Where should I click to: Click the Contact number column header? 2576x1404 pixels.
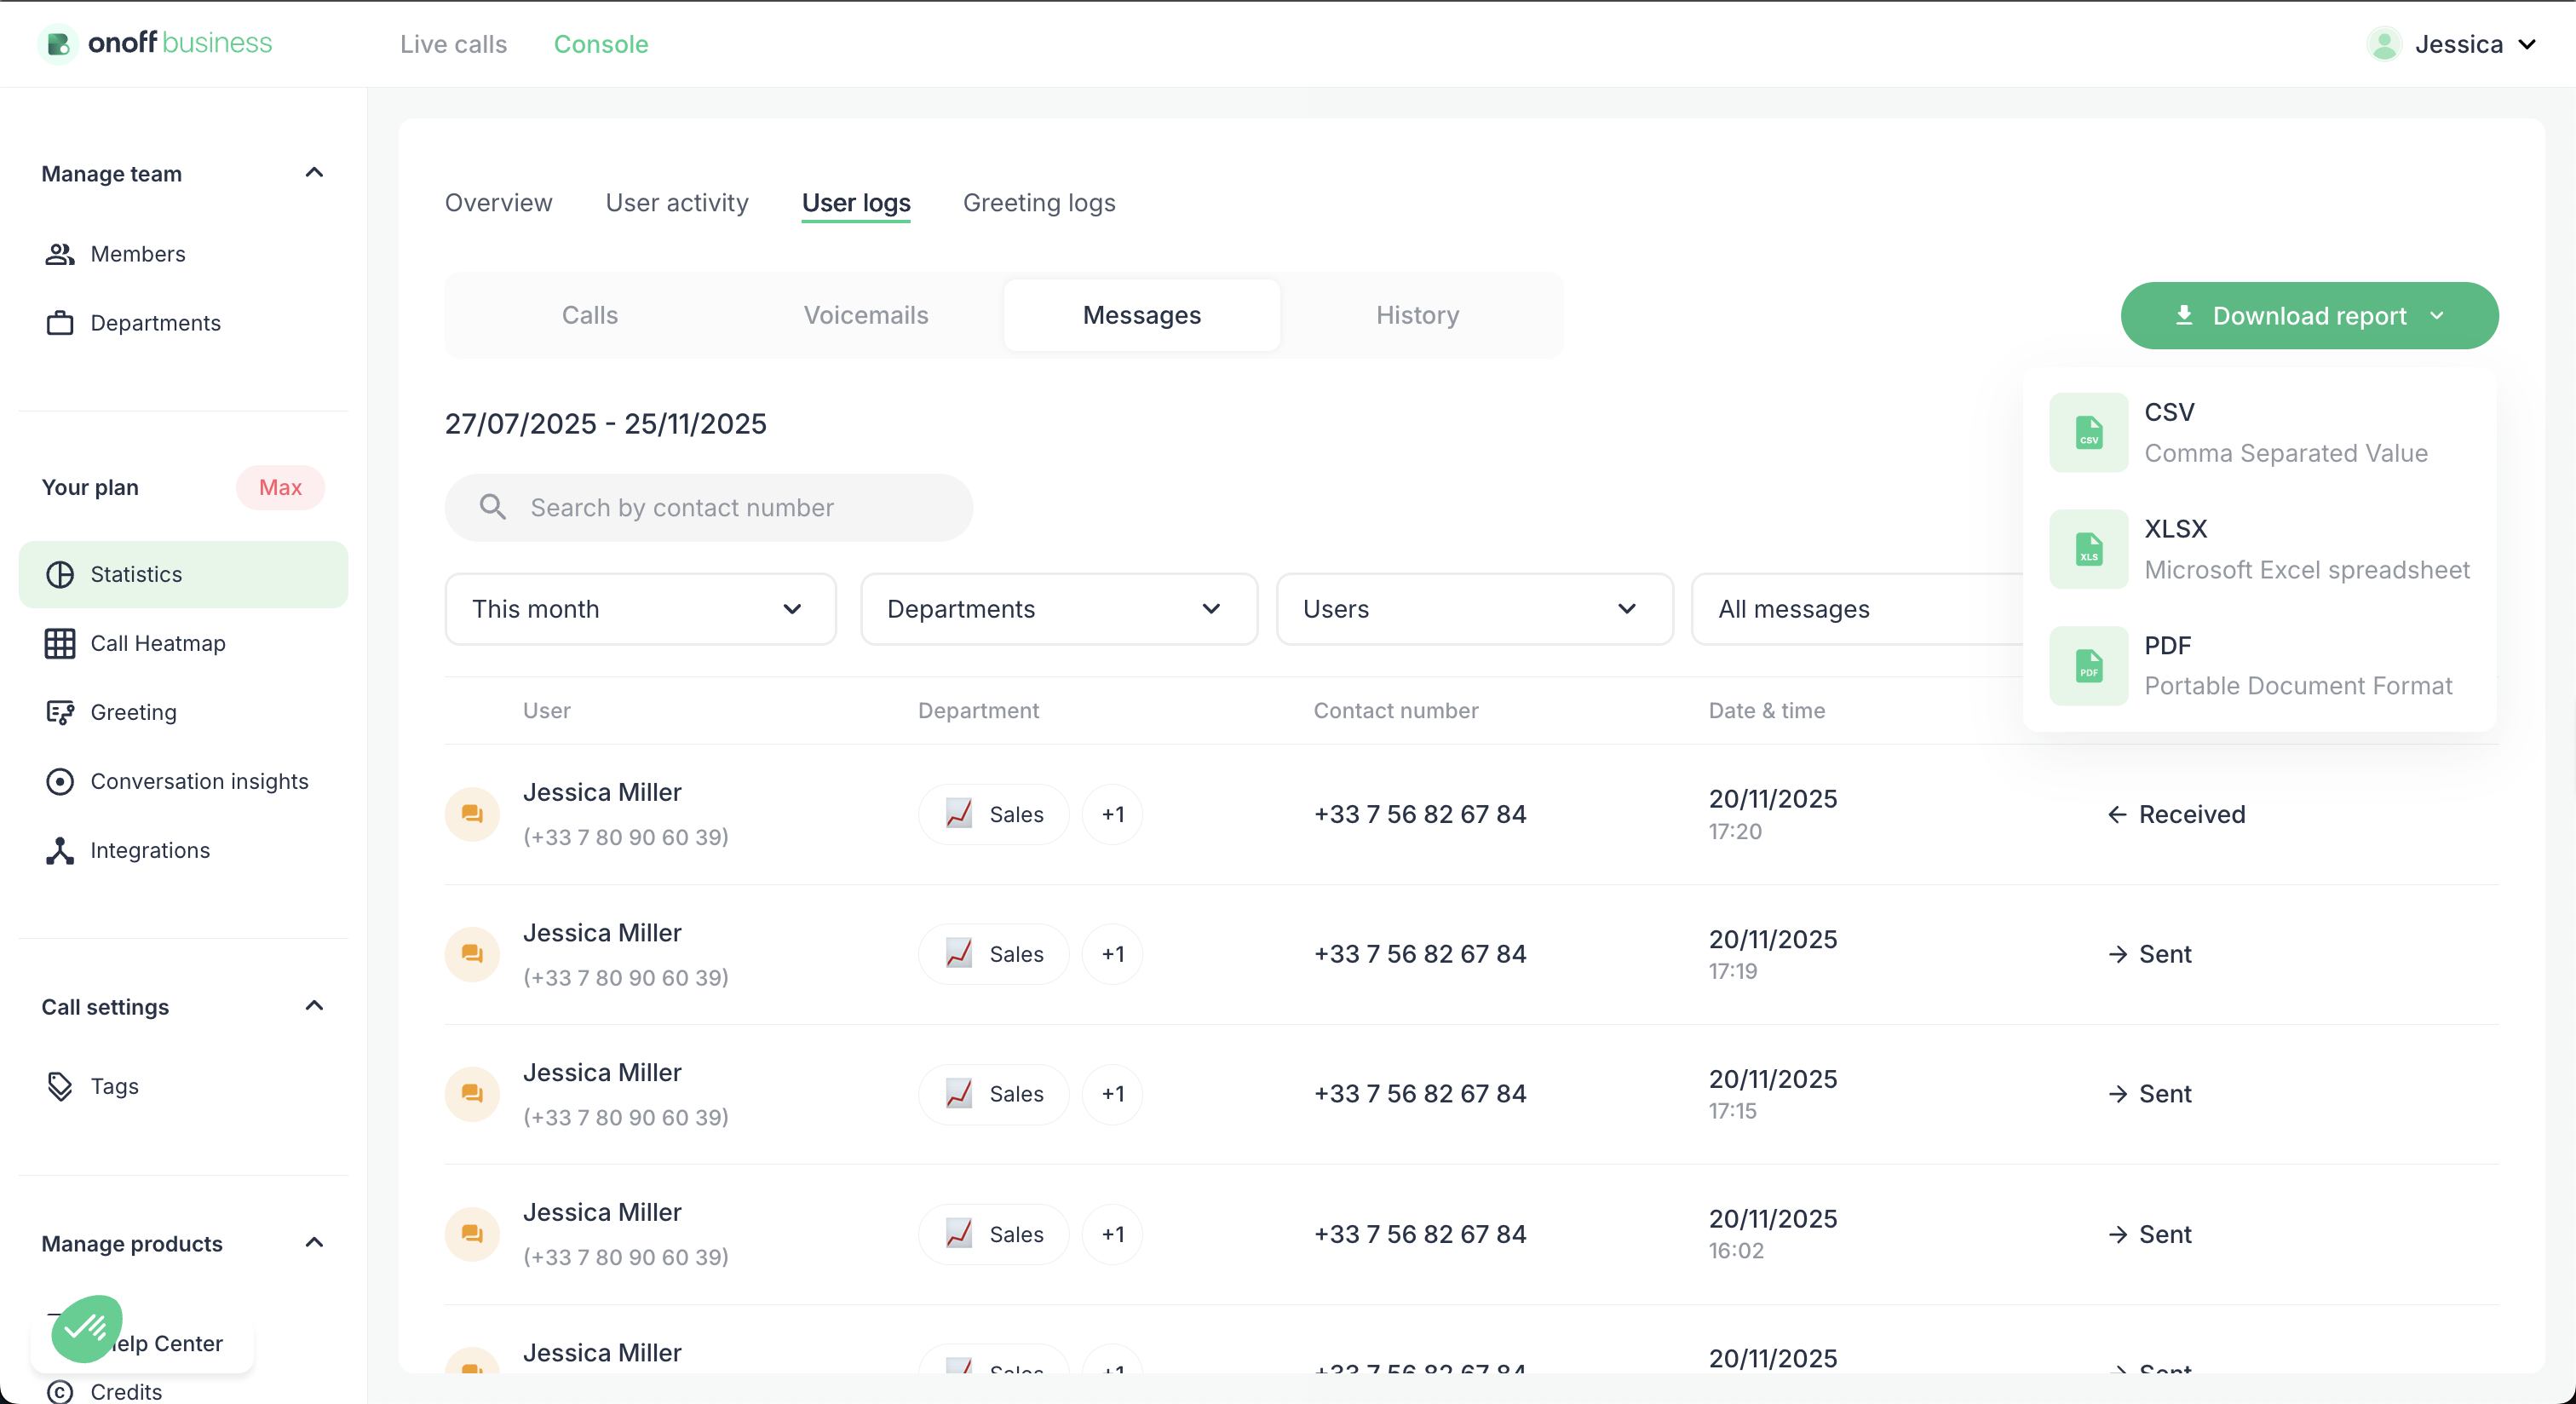click(1395, 710)
